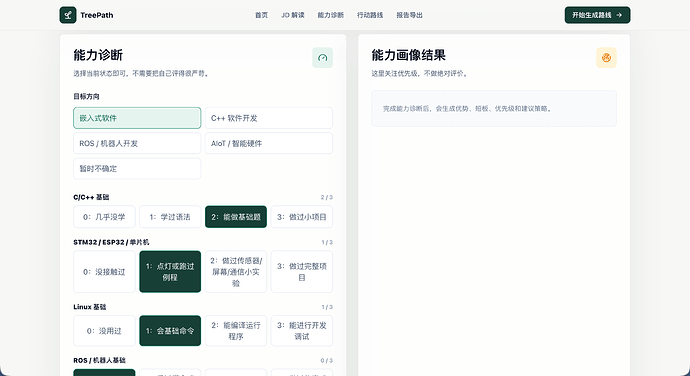Set C/C++ level to 1：学过语法
This screenshot has width=690, height=376.
[170, 217]
